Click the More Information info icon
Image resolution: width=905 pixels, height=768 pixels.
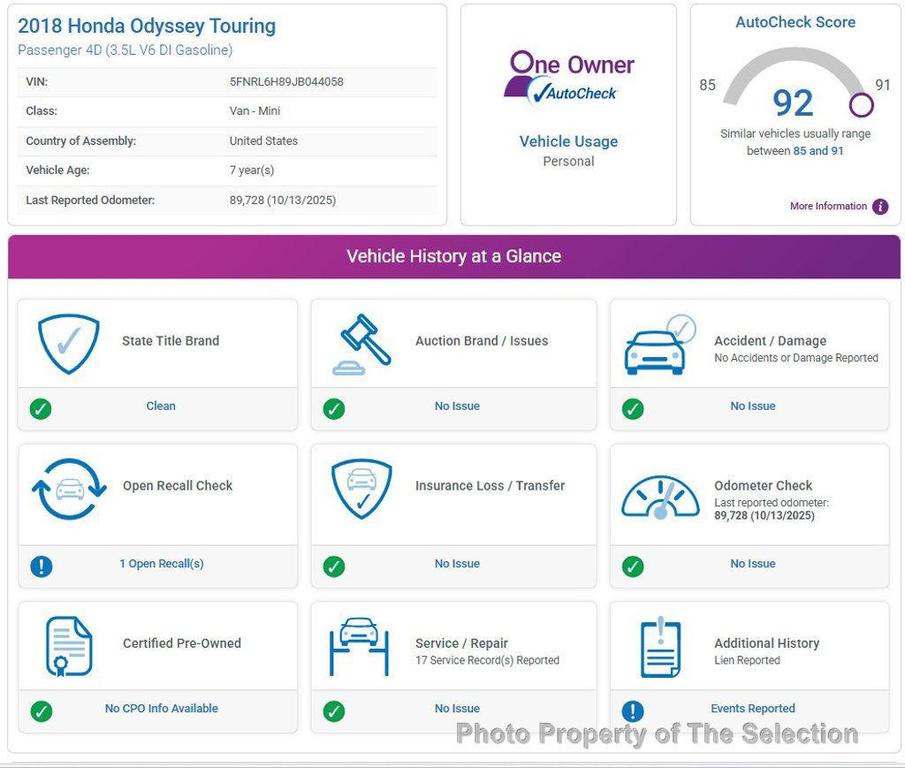click(x=880, y=207)
